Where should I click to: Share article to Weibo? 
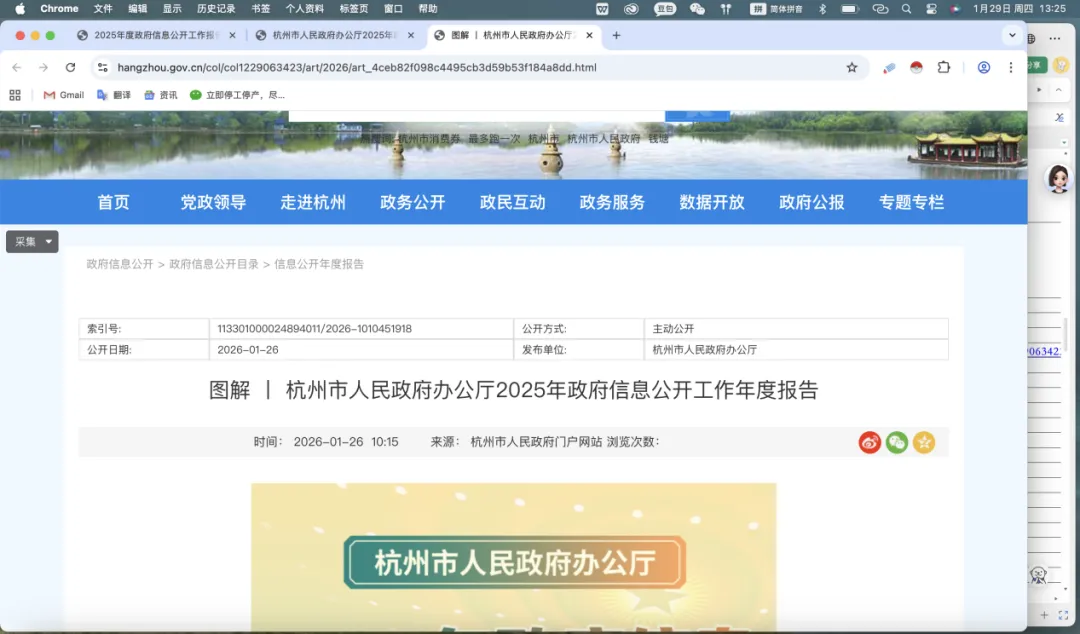870,442
